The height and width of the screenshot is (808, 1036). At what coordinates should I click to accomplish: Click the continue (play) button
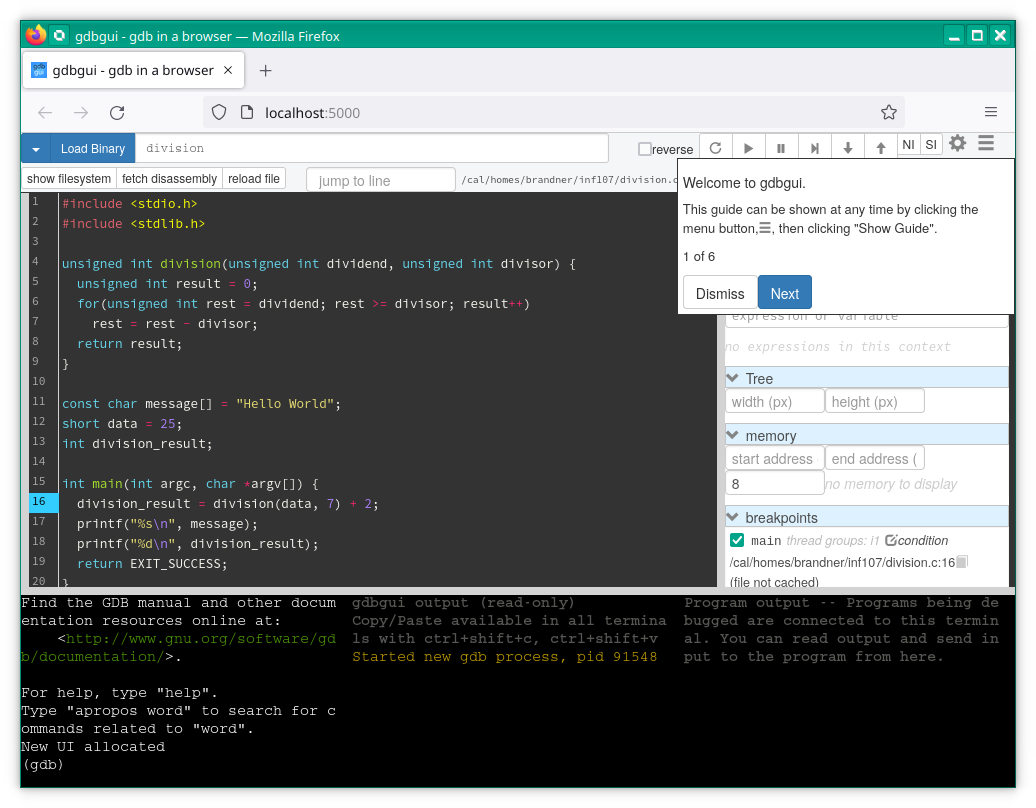[x=749, y=148]
